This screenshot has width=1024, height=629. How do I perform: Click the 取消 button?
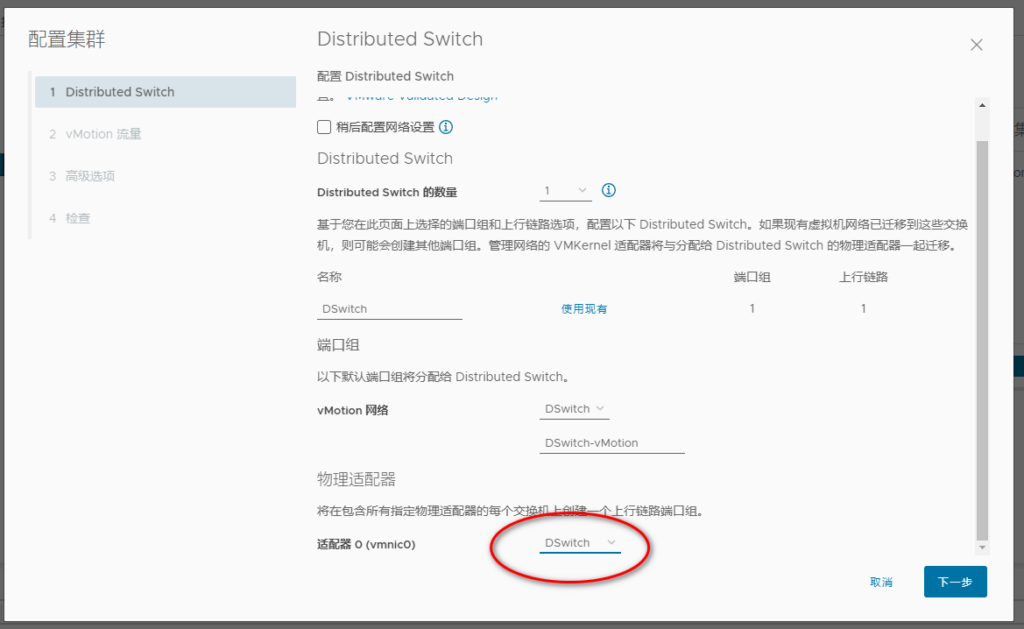click(881, 582)
